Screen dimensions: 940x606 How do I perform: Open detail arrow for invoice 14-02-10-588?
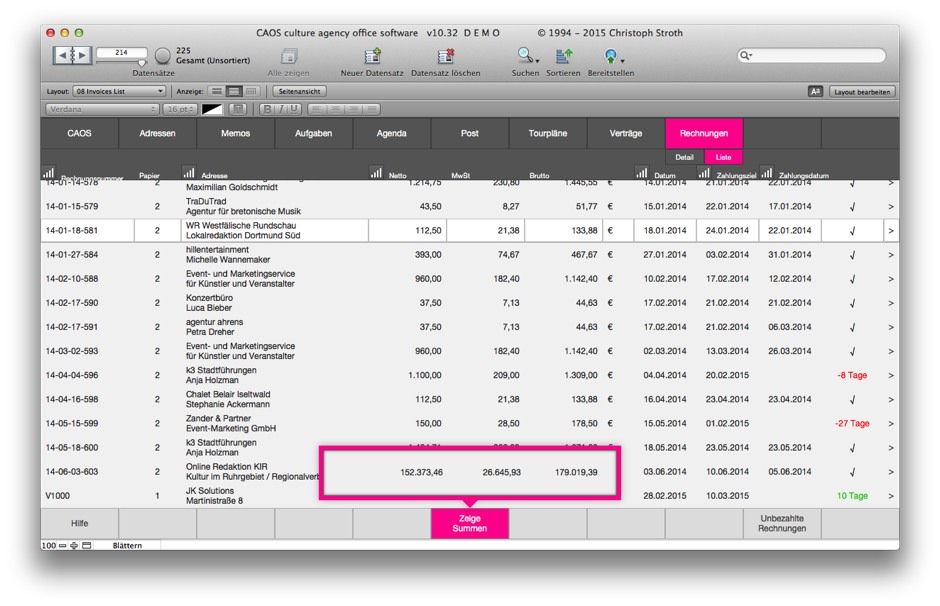pos(891,279)
